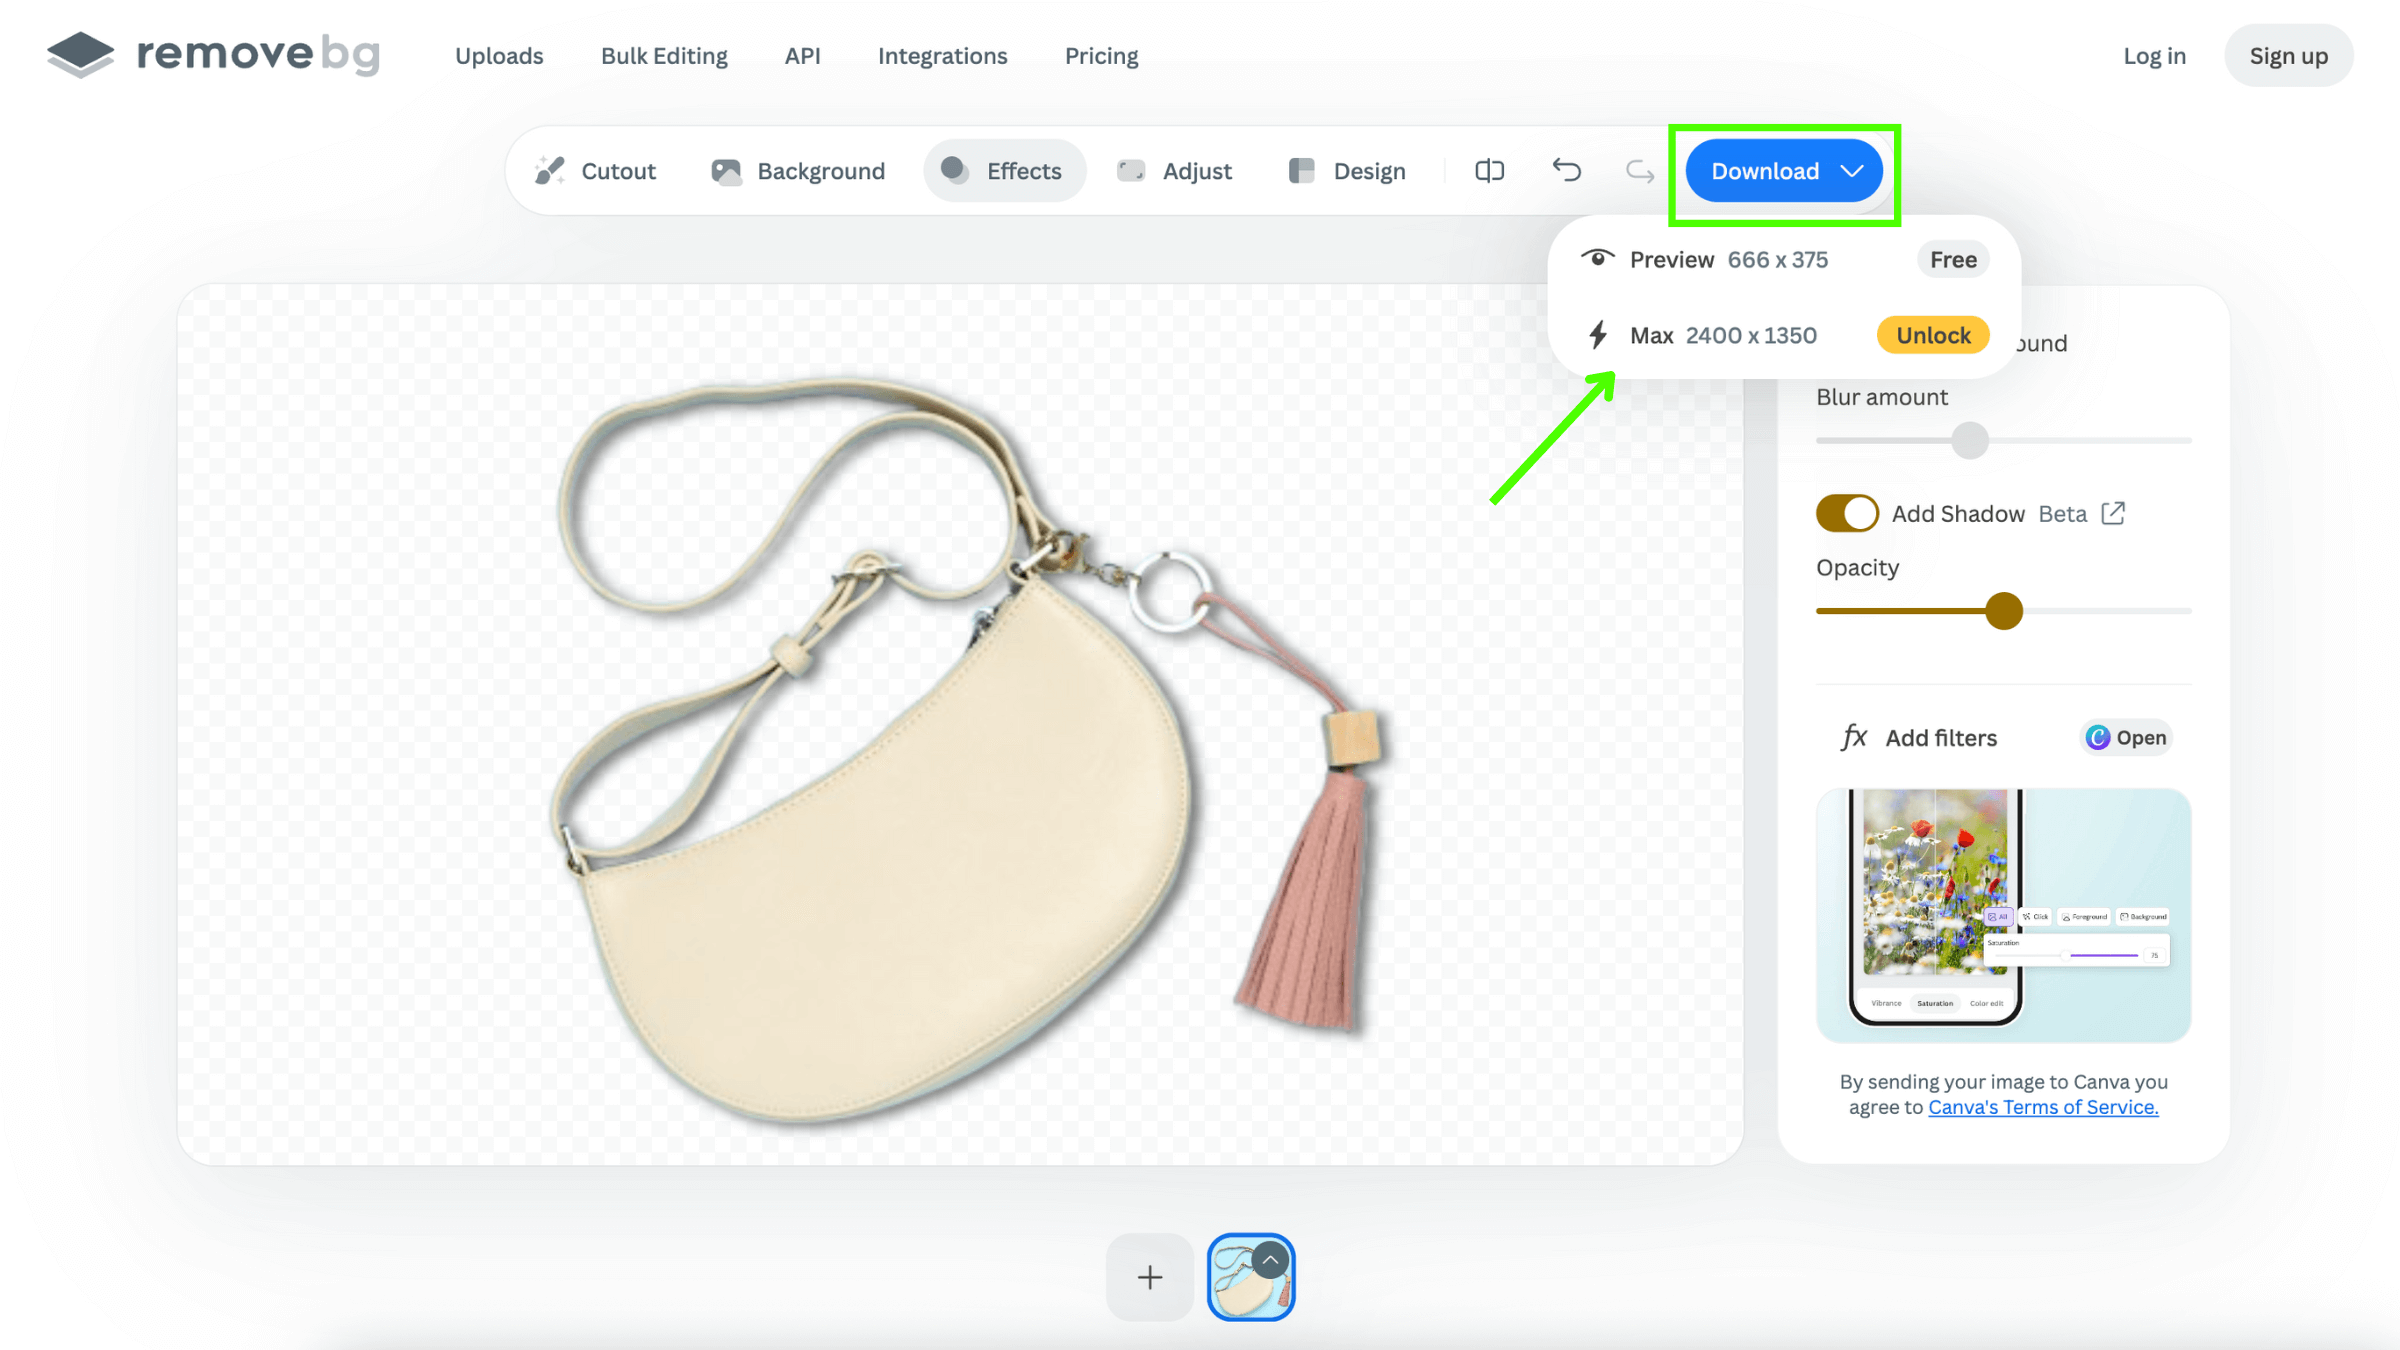This screenshot has width=2400, height=1350.
Task: Select the Max 2400 x 1350 option
Action: point(1722,336)
